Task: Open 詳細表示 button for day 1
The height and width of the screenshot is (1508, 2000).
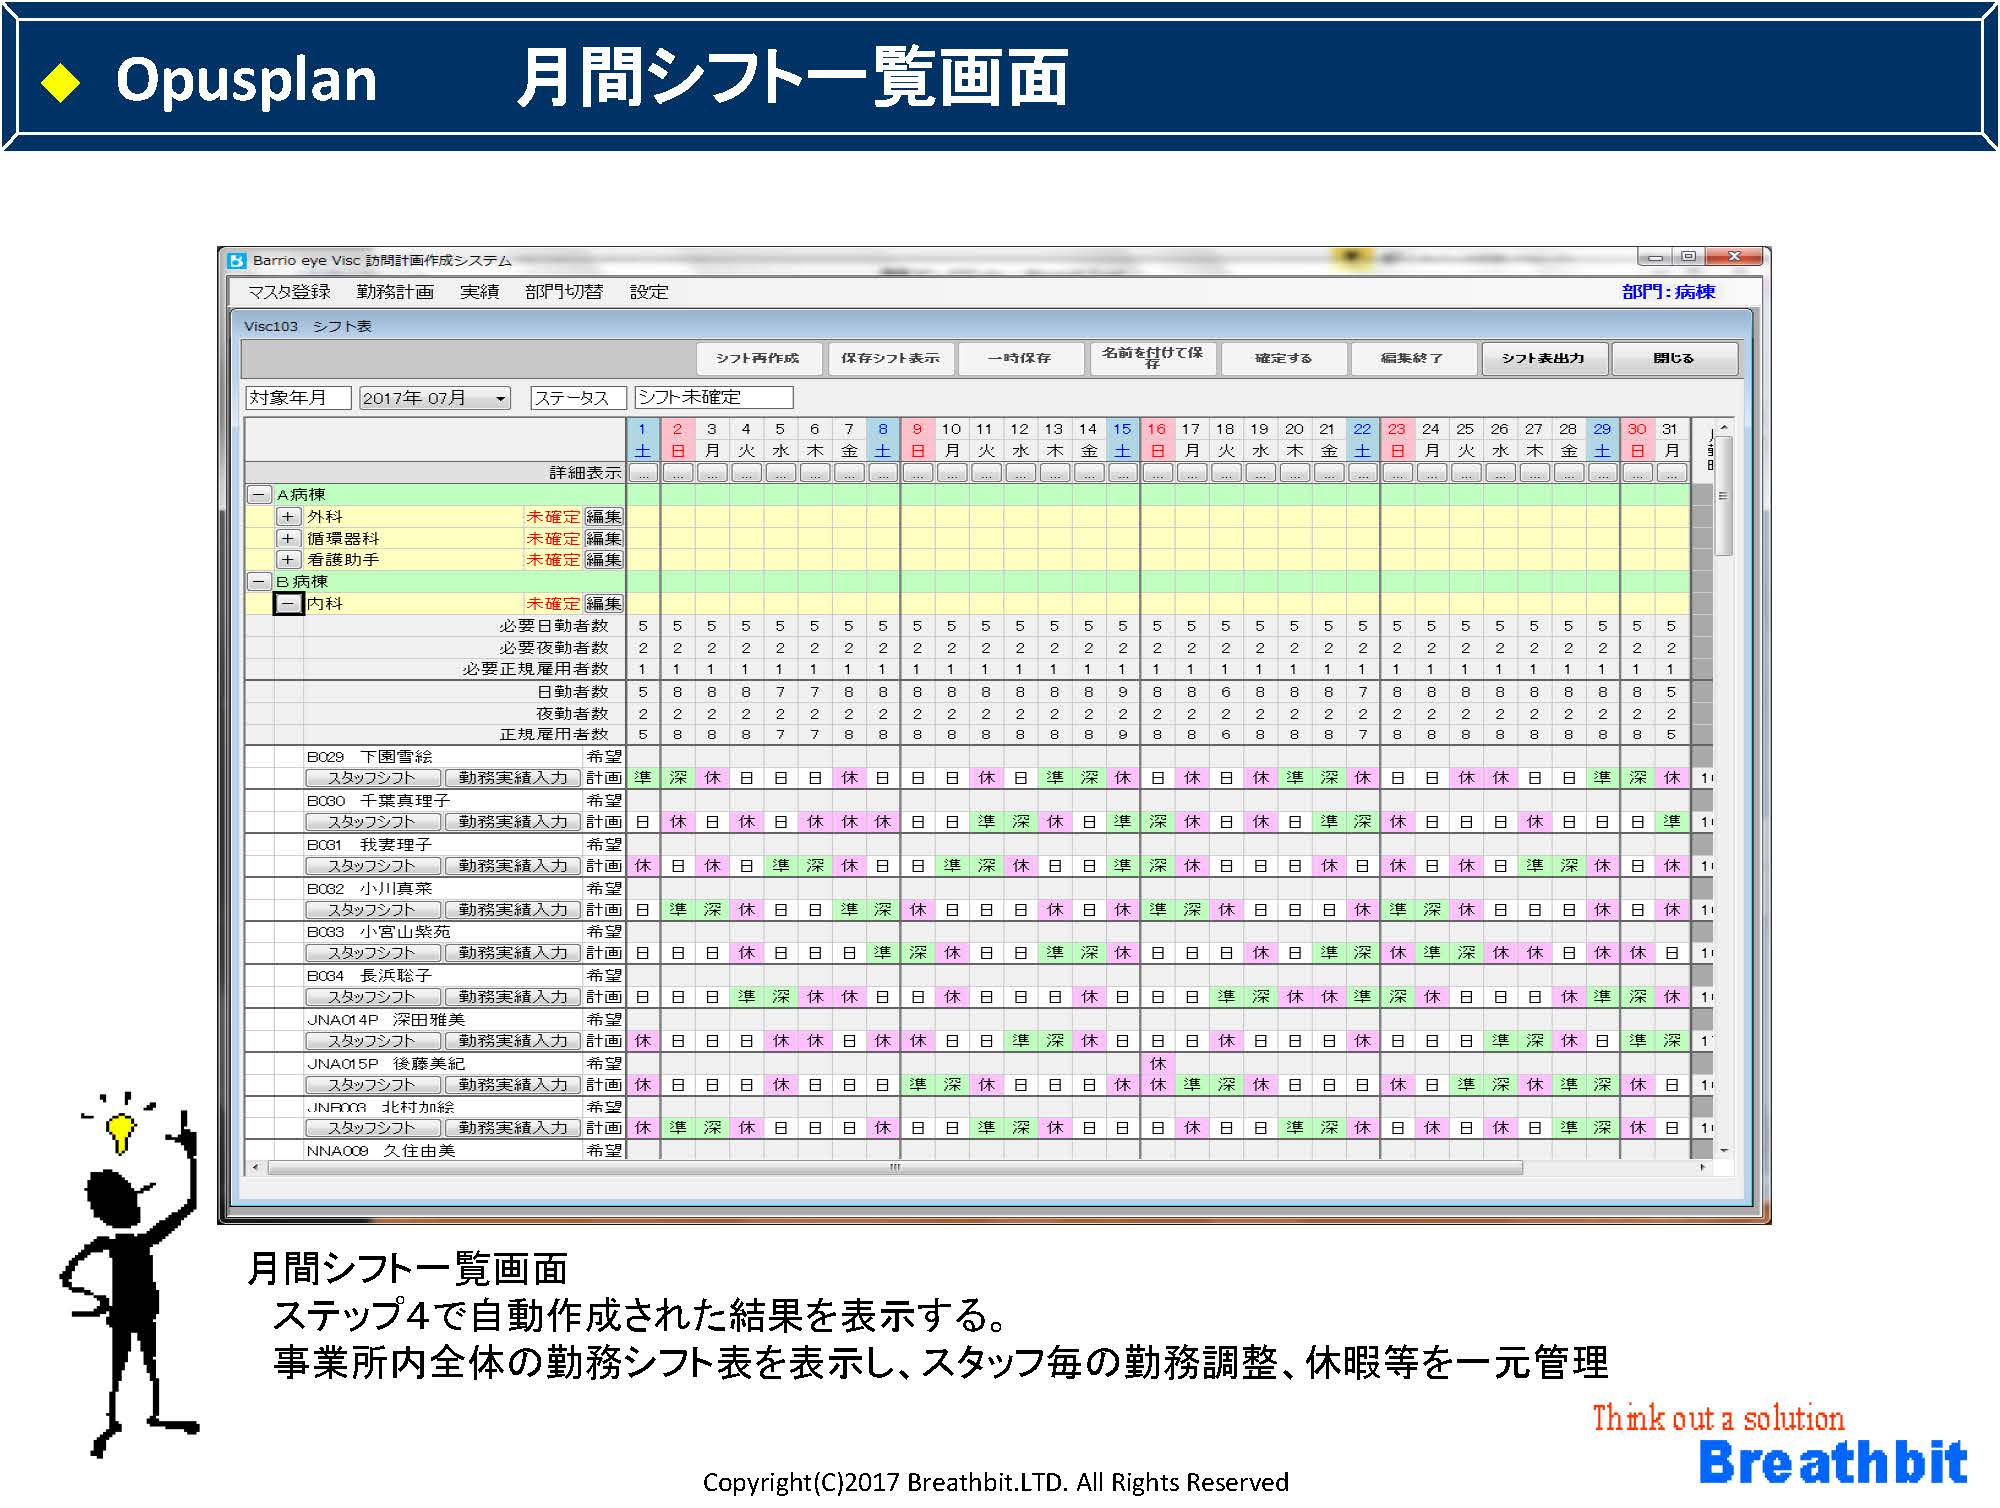Action: click(x=643, y=473)
